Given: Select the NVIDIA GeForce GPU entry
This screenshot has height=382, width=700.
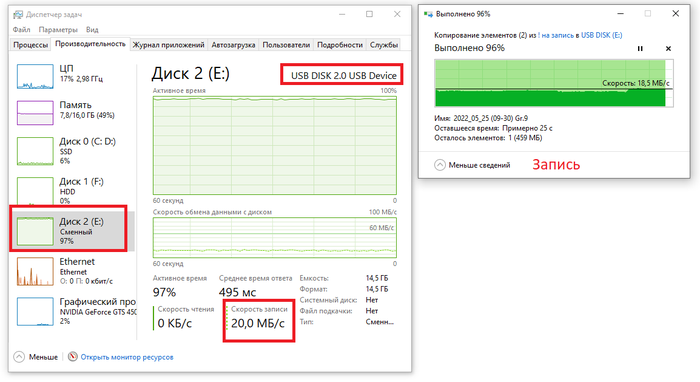Looking at the screenshot, I should [71, 311].
